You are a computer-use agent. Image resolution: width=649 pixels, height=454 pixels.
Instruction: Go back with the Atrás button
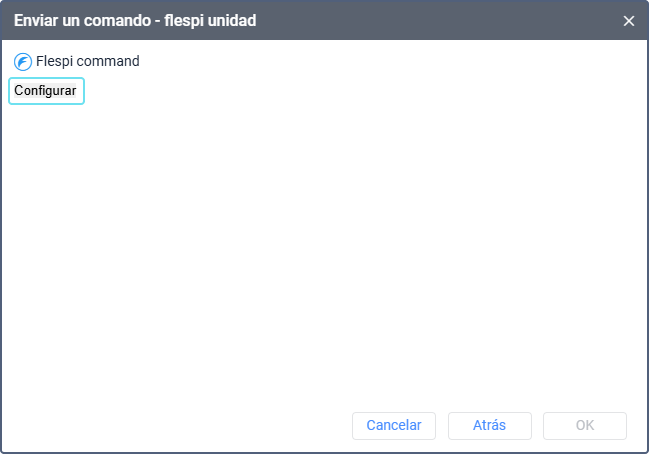[490, 425]
